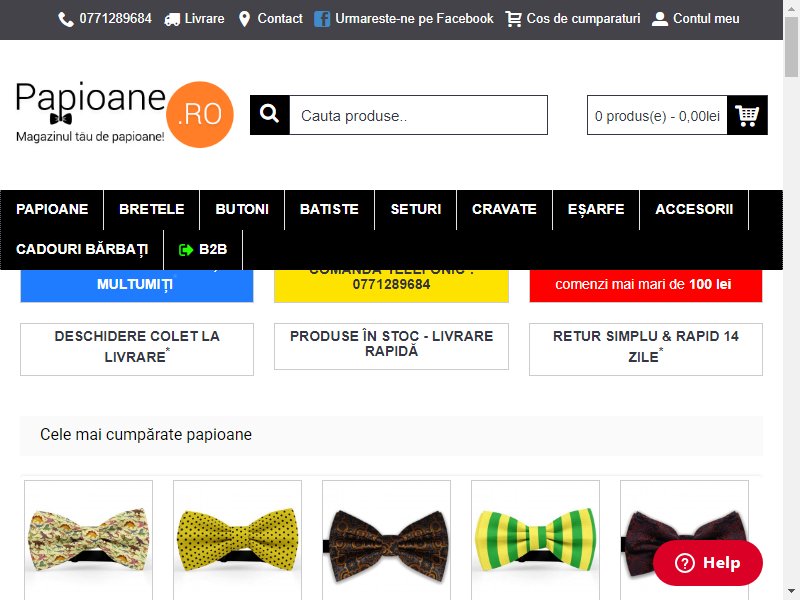This screenshot has height=600, width=800.
Task: Open the cart summary 0 produs(e) dropdown
Action: (657, 115)
